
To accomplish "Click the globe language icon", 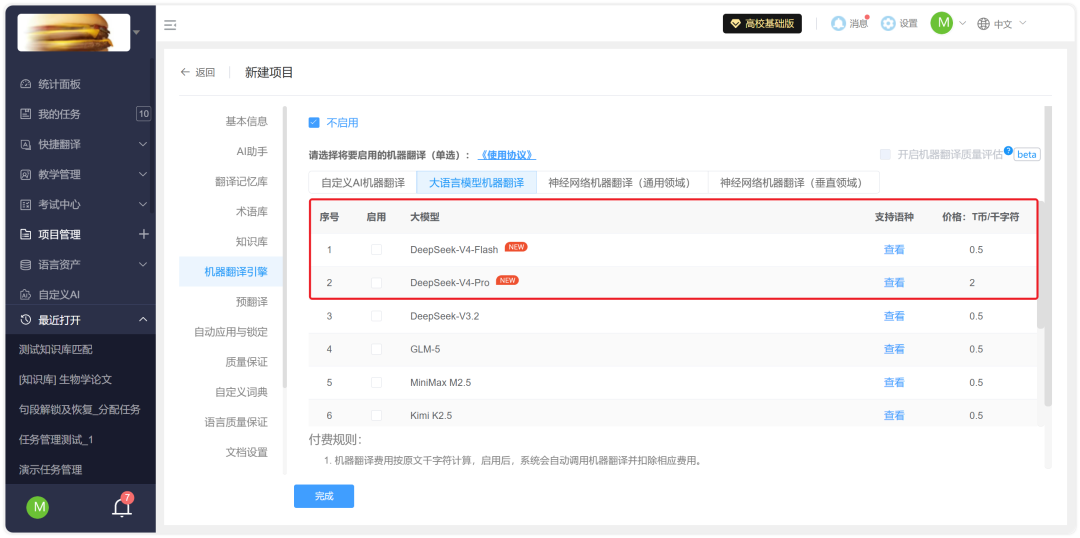I will (x=983, y=23).
